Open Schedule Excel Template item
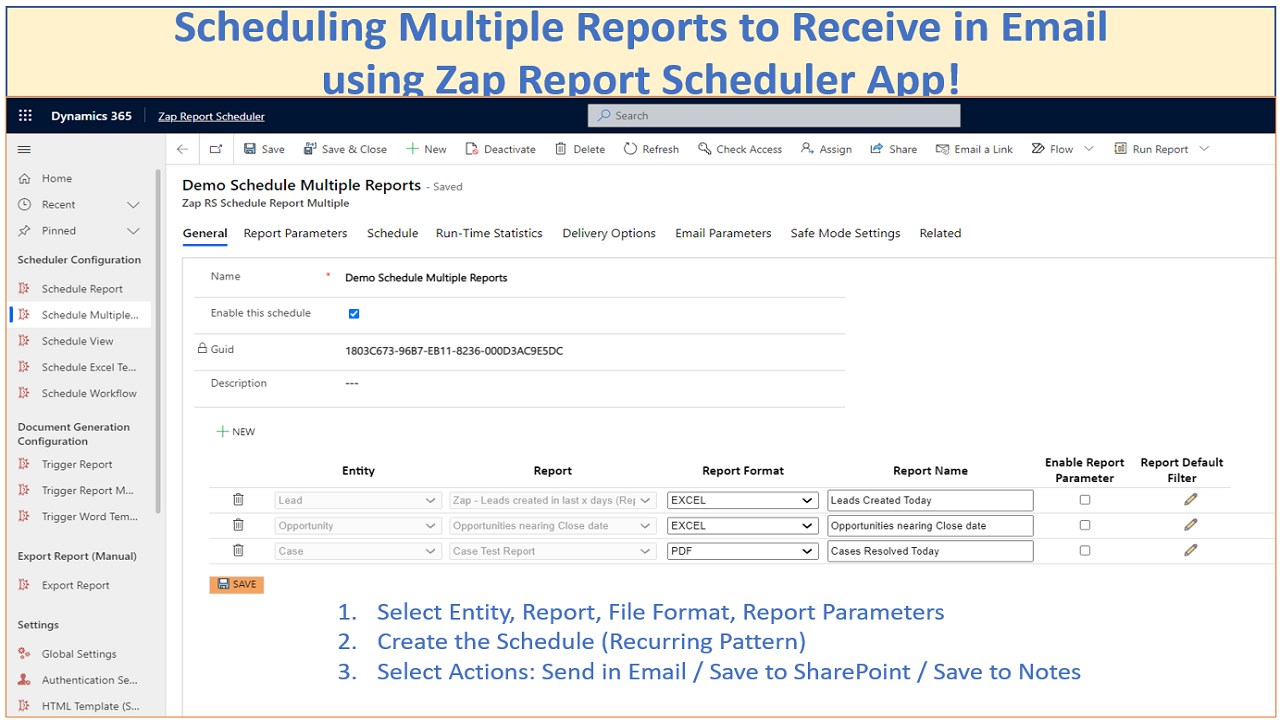 click(x=88, y=367)
